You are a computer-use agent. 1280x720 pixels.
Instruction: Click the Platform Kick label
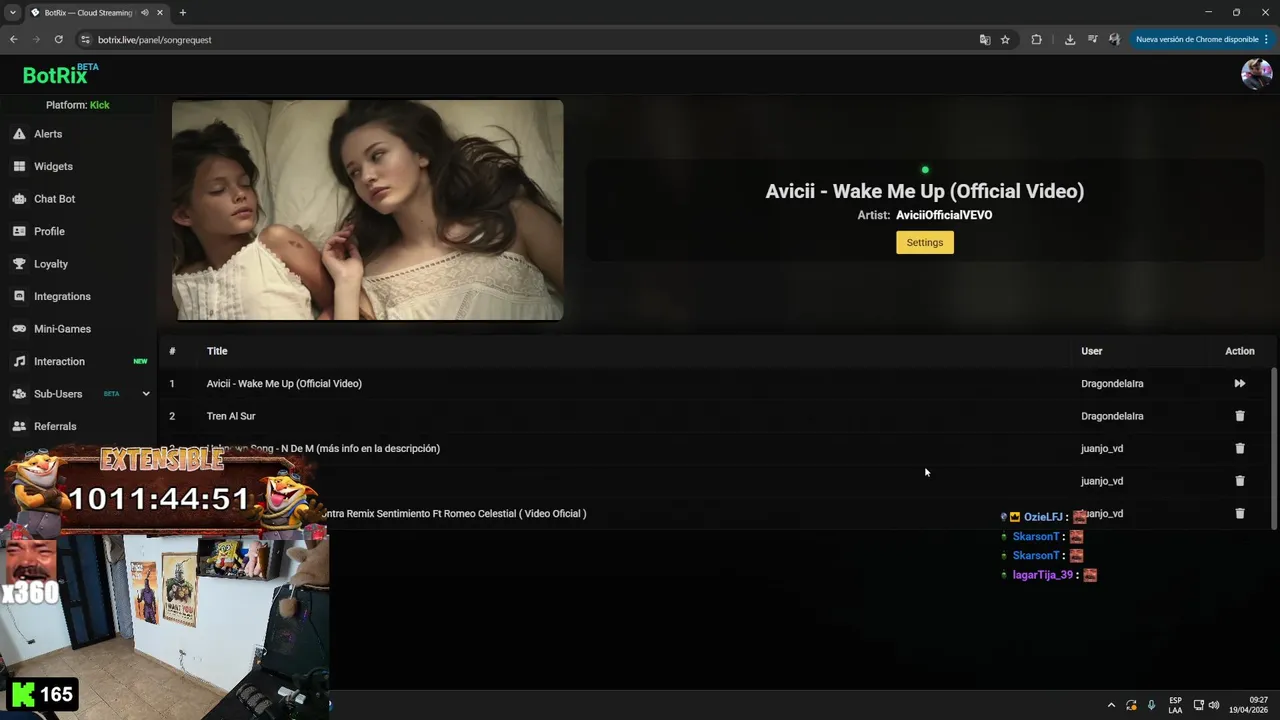point(78,105)
